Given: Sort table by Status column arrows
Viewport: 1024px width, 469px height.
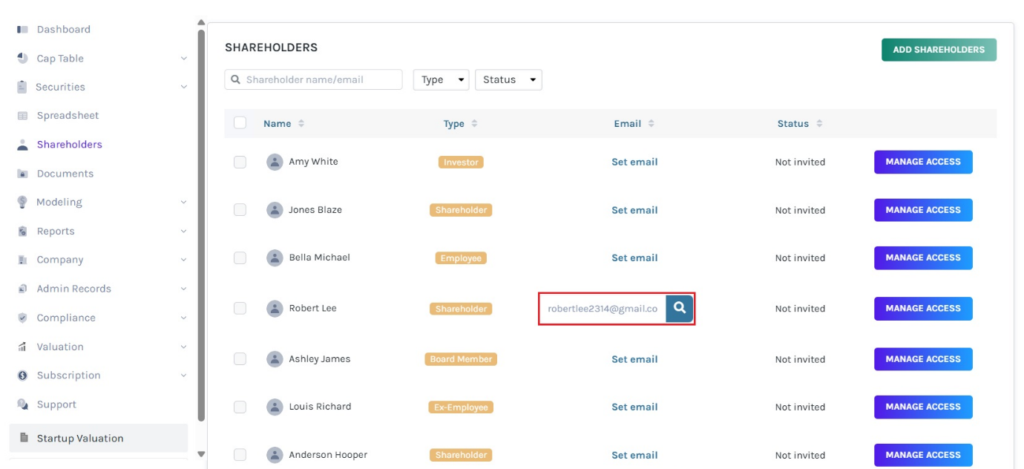Looking at the screenshot, I should pyautogui.click(x=819, y=123).
